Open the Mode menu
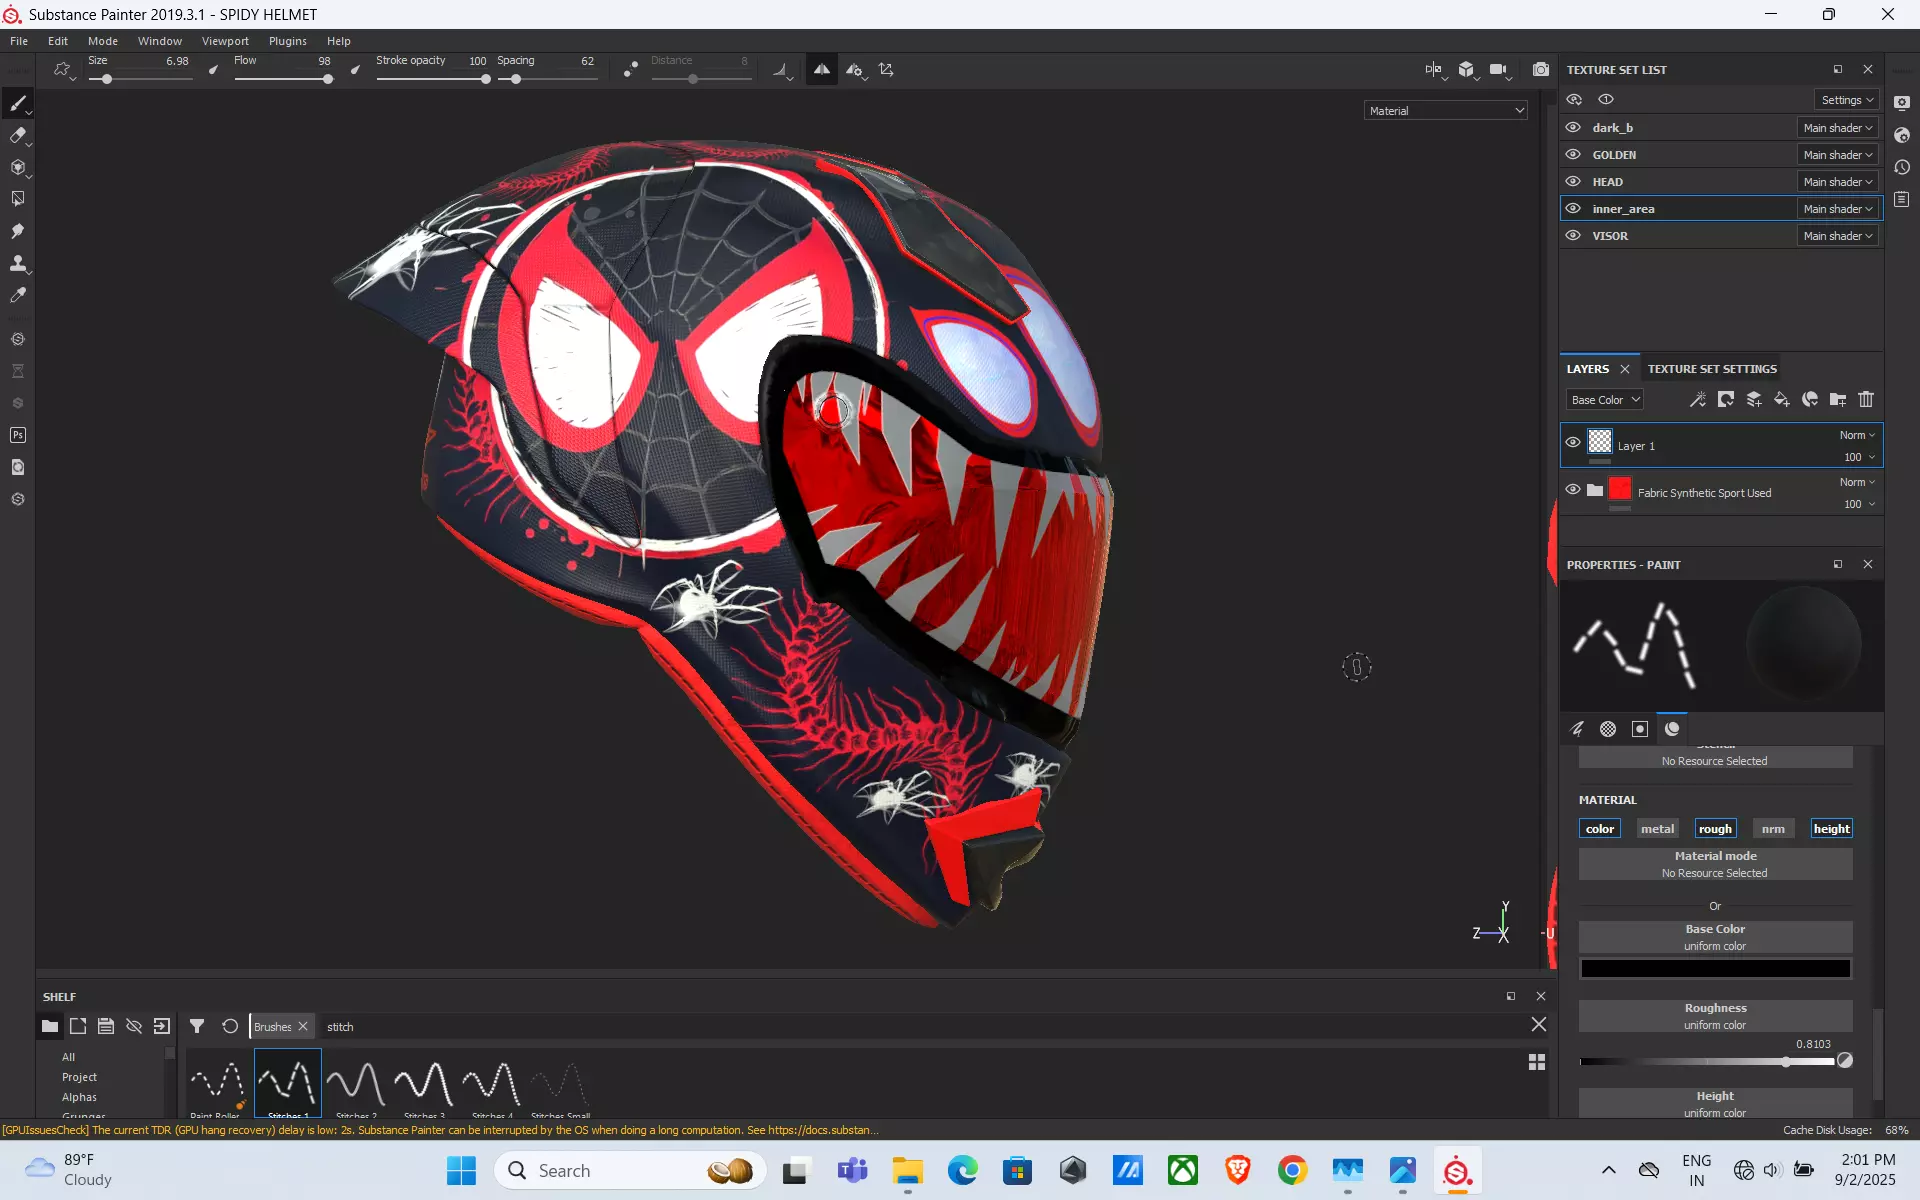Image resolution: width=1920 pixels, height=1200 pixels. point(103,41)
